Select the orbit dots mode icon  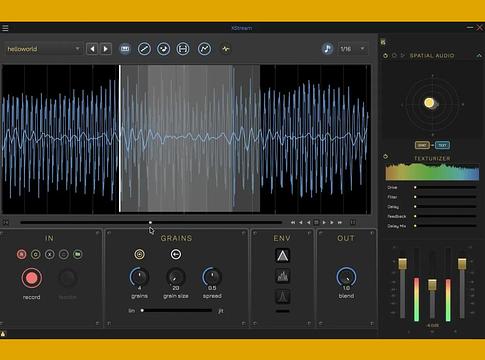click(x=163, y=49)
